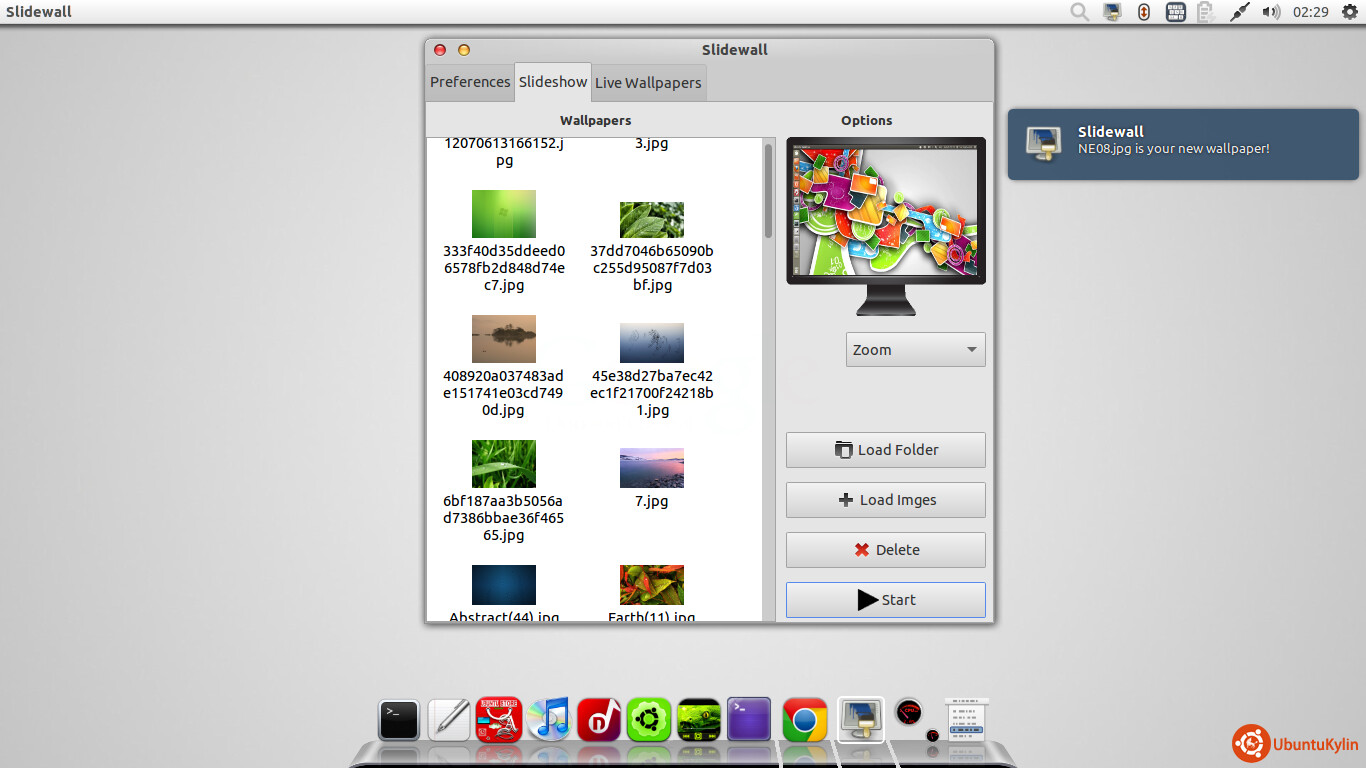The width and height of the screenshot is (1366, 768).
Task: Switch to the Preferences tab
Action: 470,82
